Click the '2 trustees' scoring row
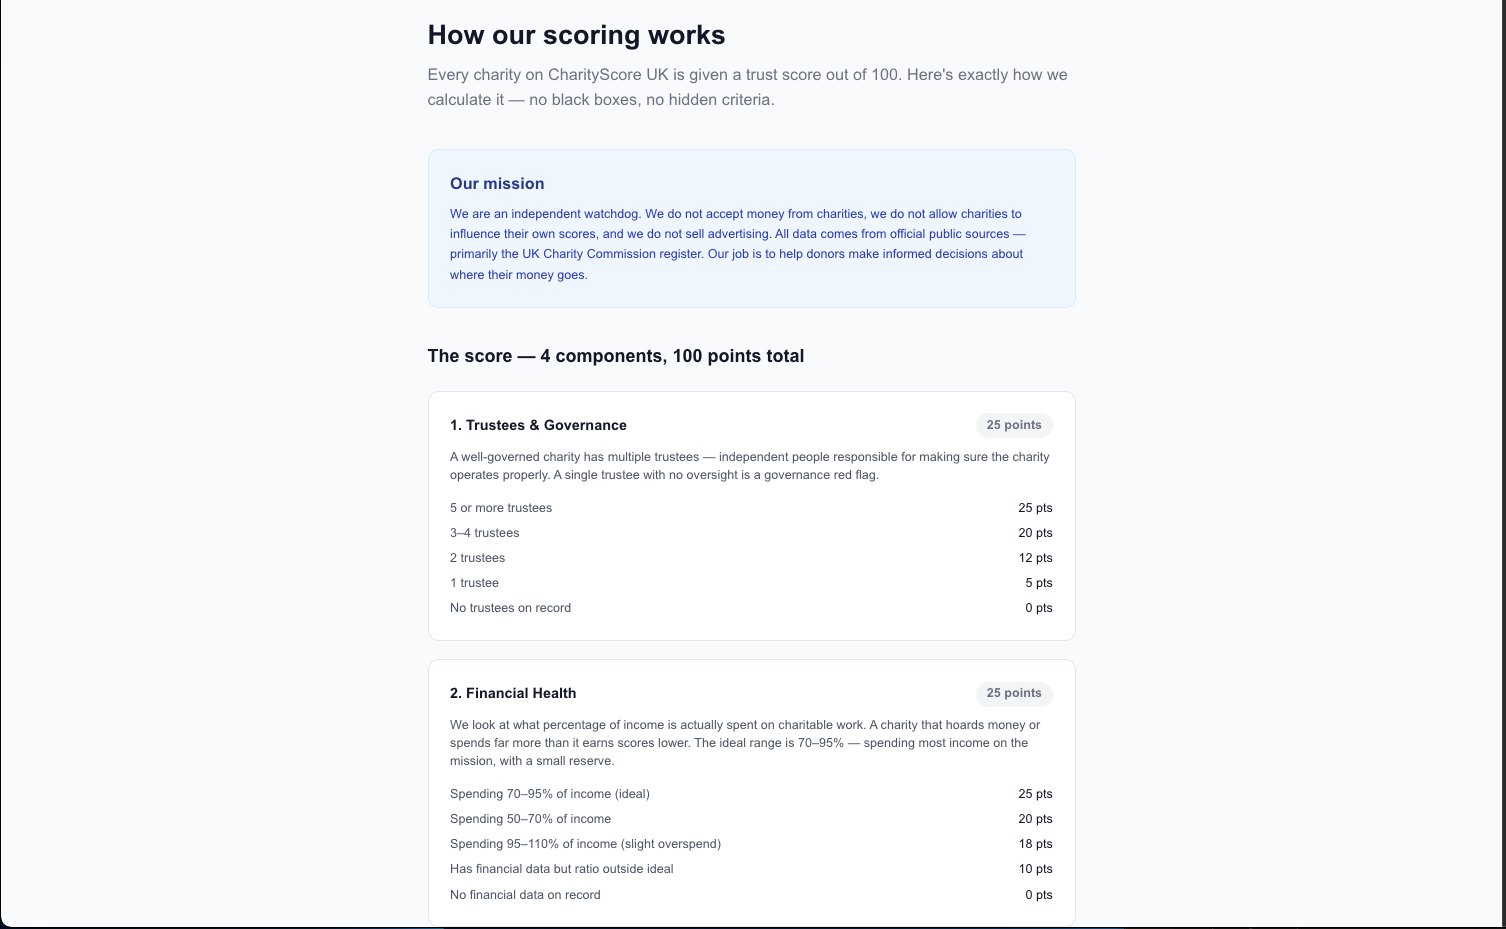1506x929 pixels. pyautogui.click(x=751, y=558)
